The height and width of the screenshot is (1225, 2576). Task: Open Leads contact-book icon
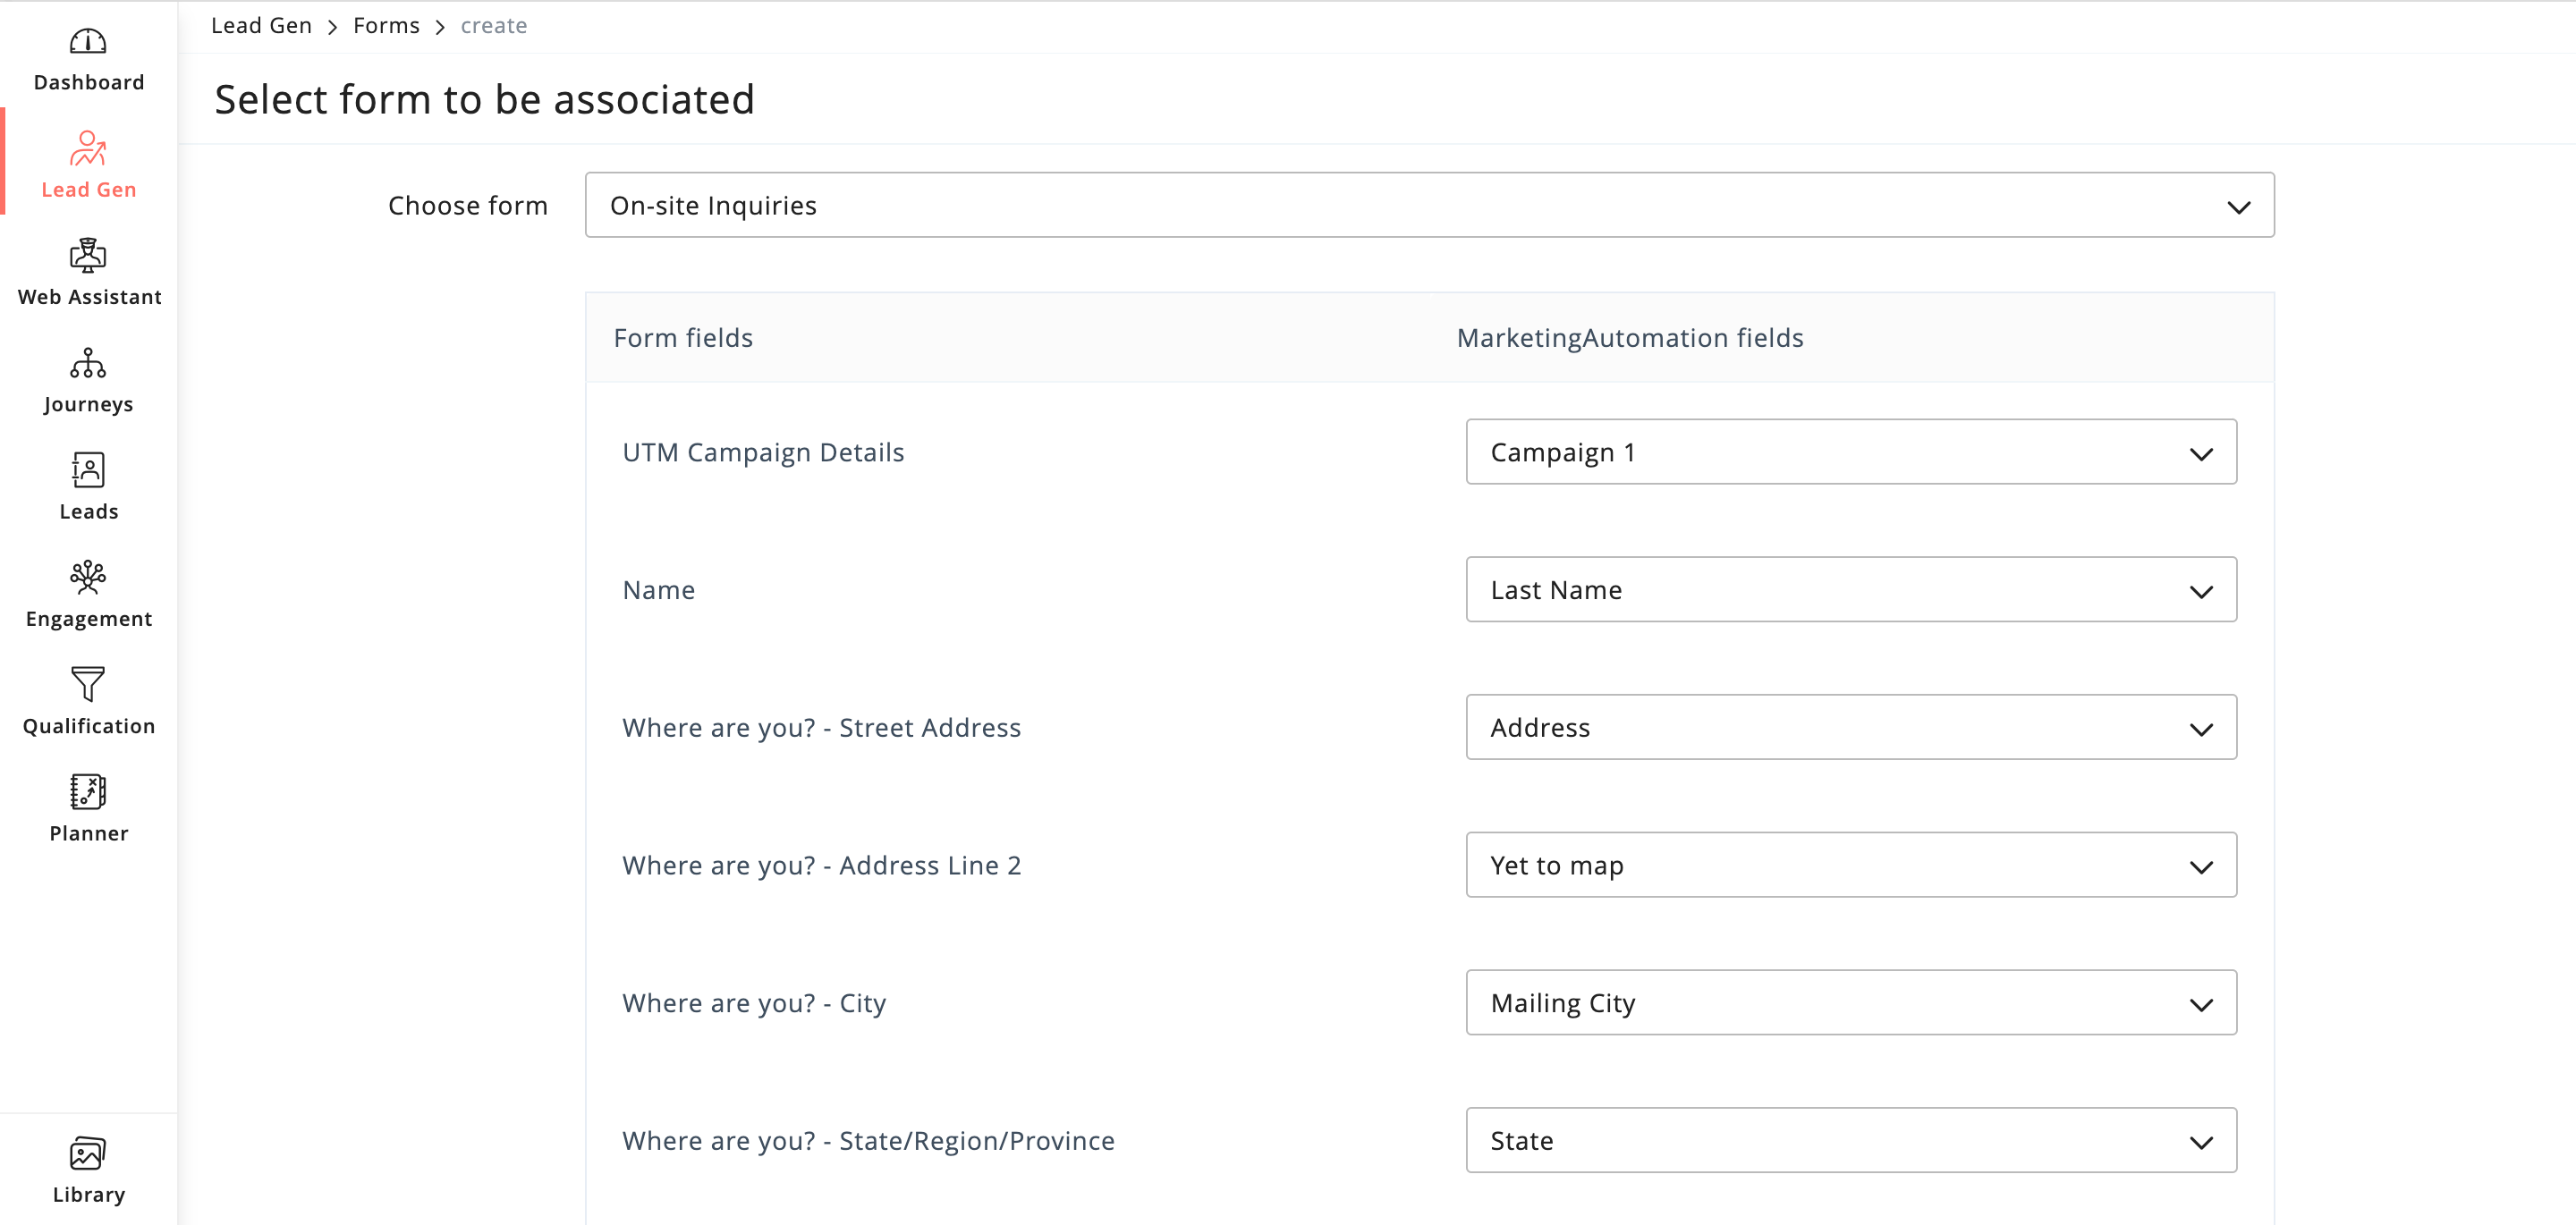(88, 470)
